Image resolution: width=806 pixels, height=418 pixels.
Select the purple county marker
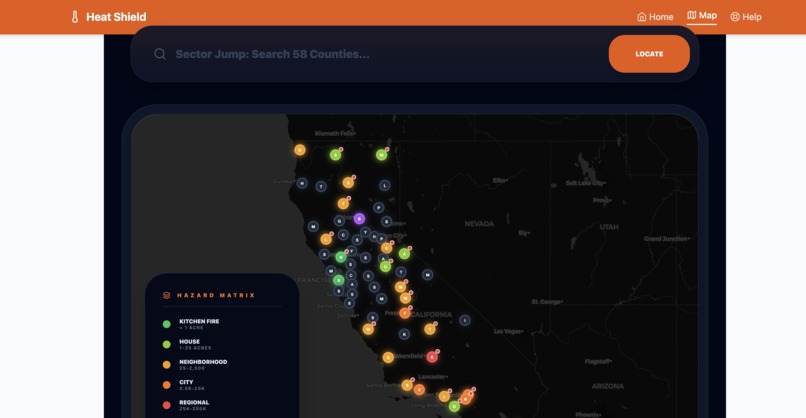359,219
